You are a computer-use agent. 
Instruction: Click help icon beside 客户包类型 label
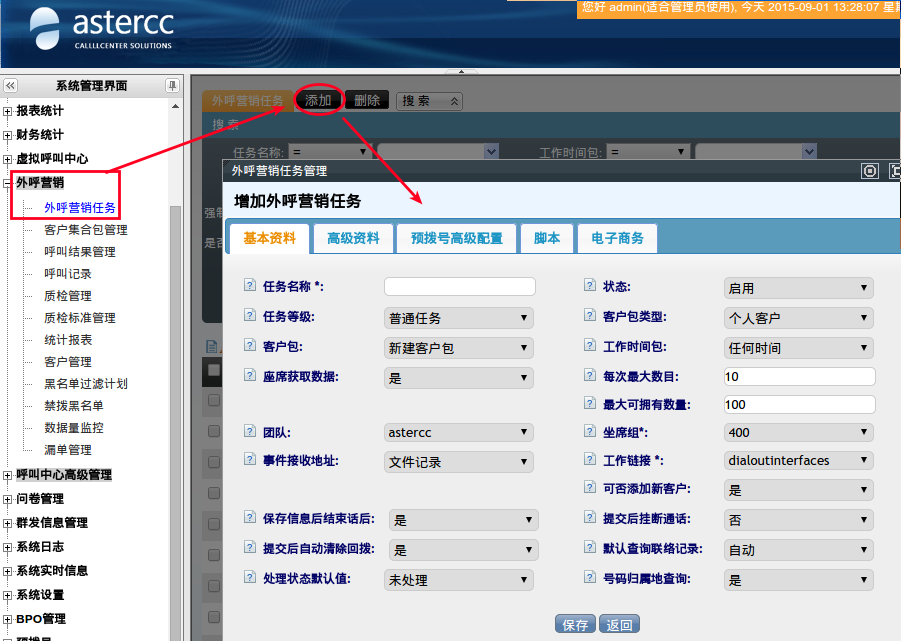click(590, 316)
